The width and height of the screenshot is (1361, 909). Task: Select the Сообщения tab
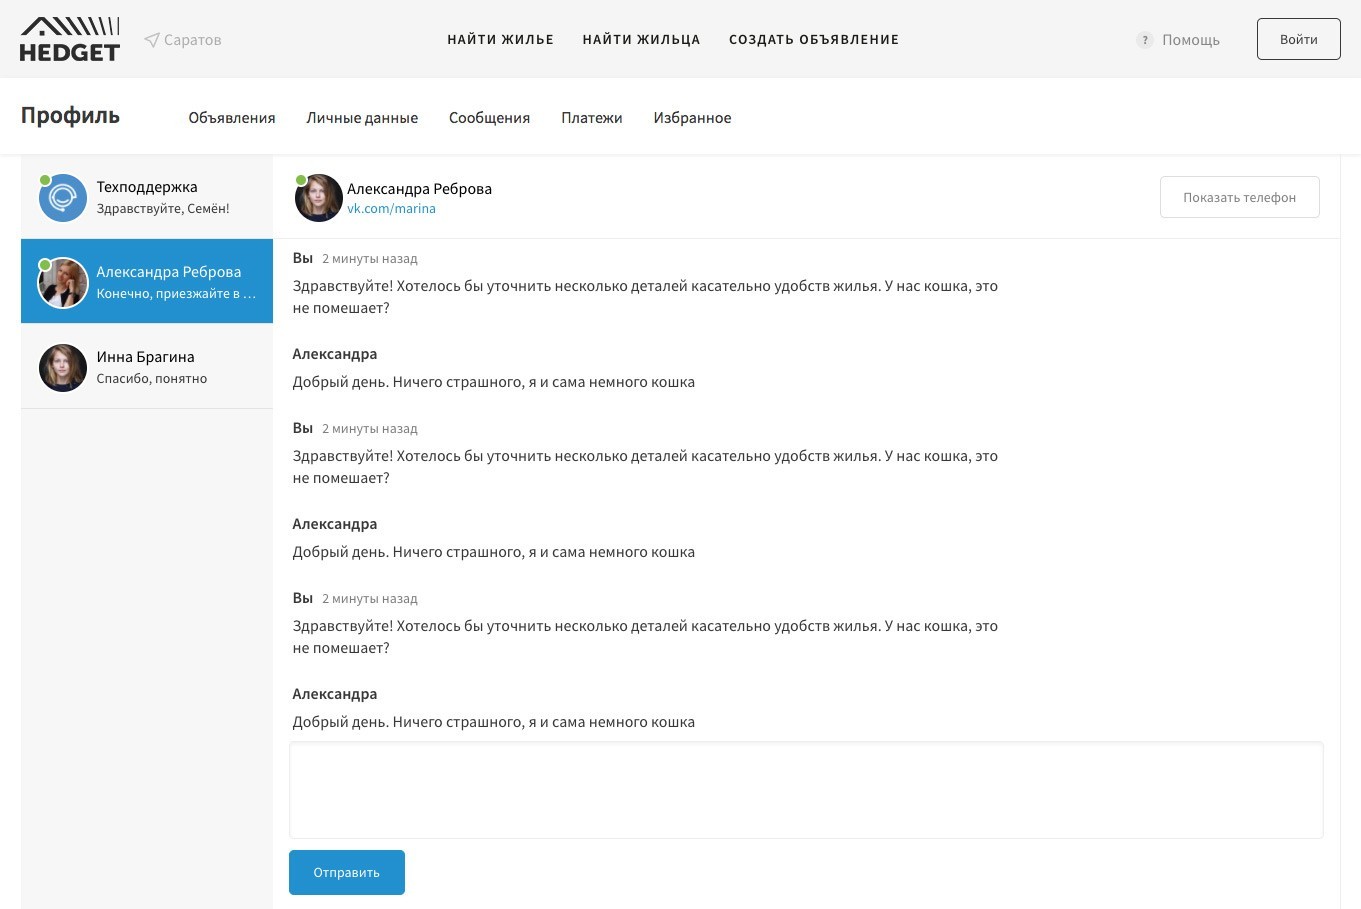[x=489, y=118]
